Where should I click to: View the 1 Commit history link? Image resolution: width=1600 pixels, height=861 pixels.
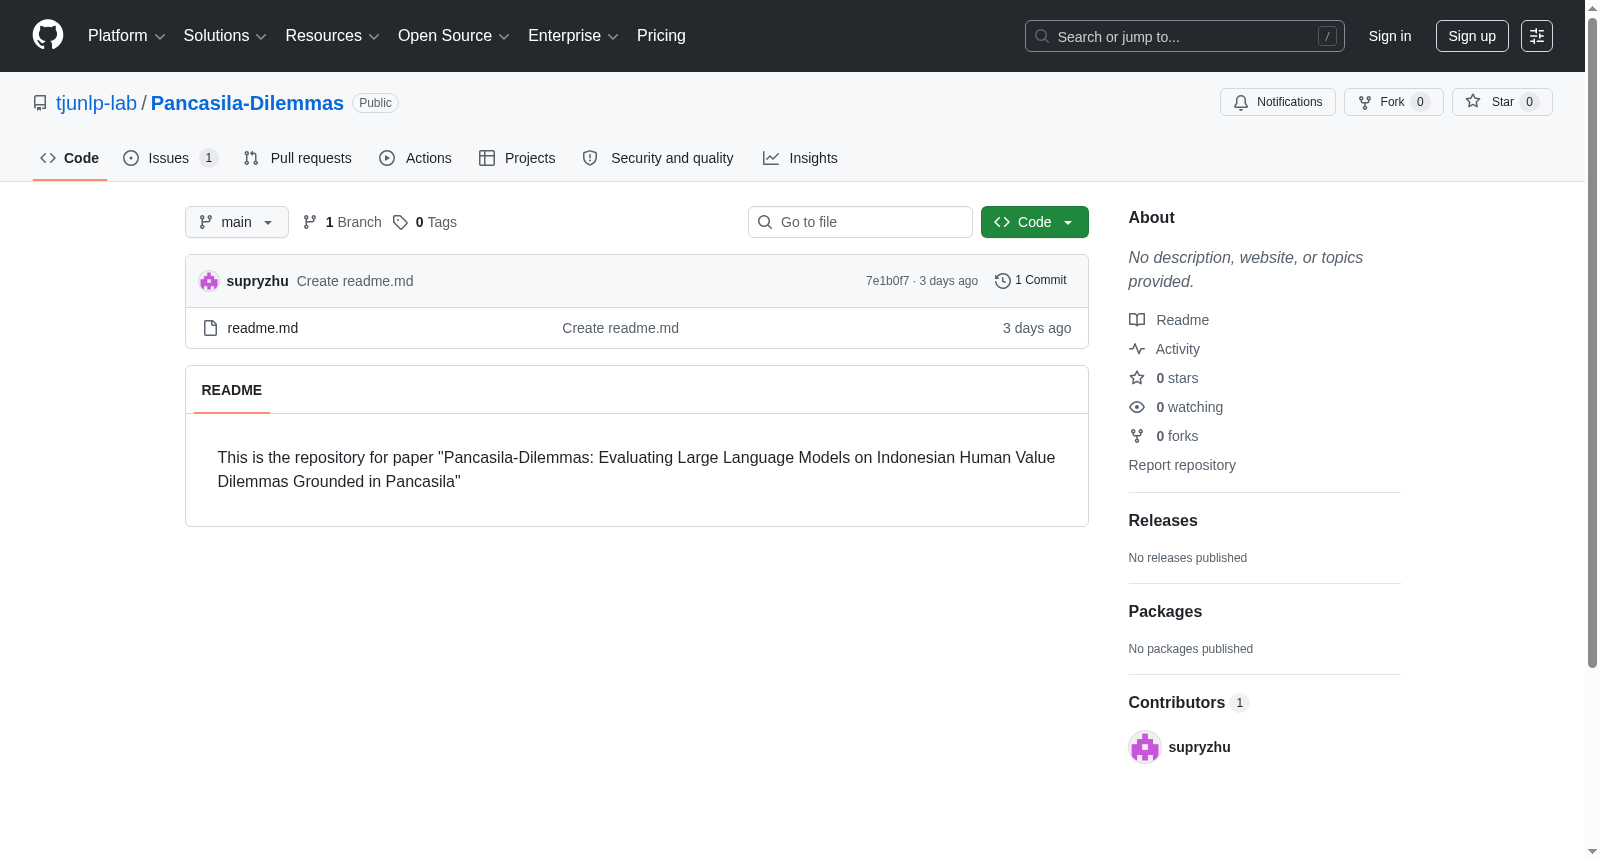1031,281
